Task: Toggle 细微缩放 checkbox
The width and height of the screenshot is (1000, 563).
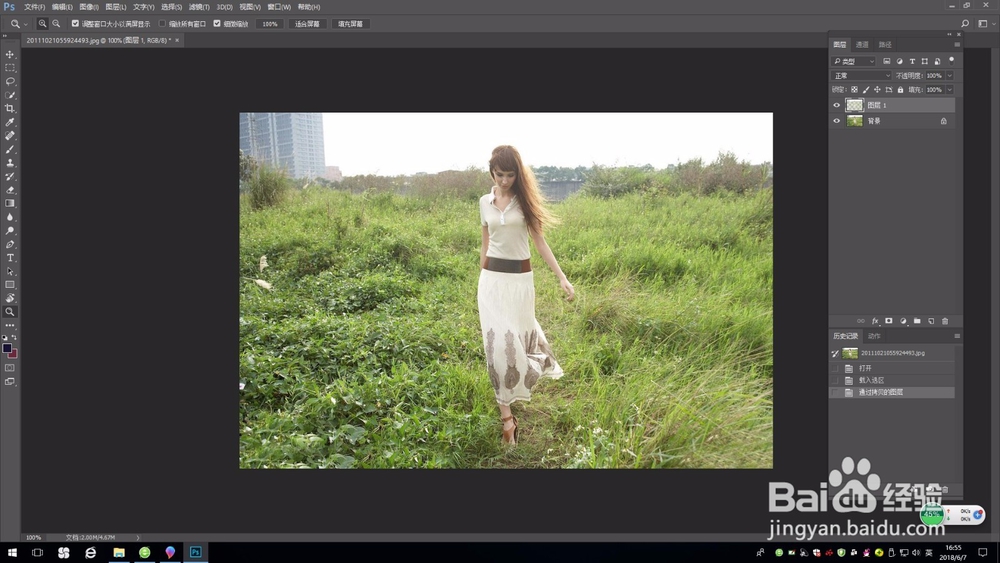Action: [217, 24]
